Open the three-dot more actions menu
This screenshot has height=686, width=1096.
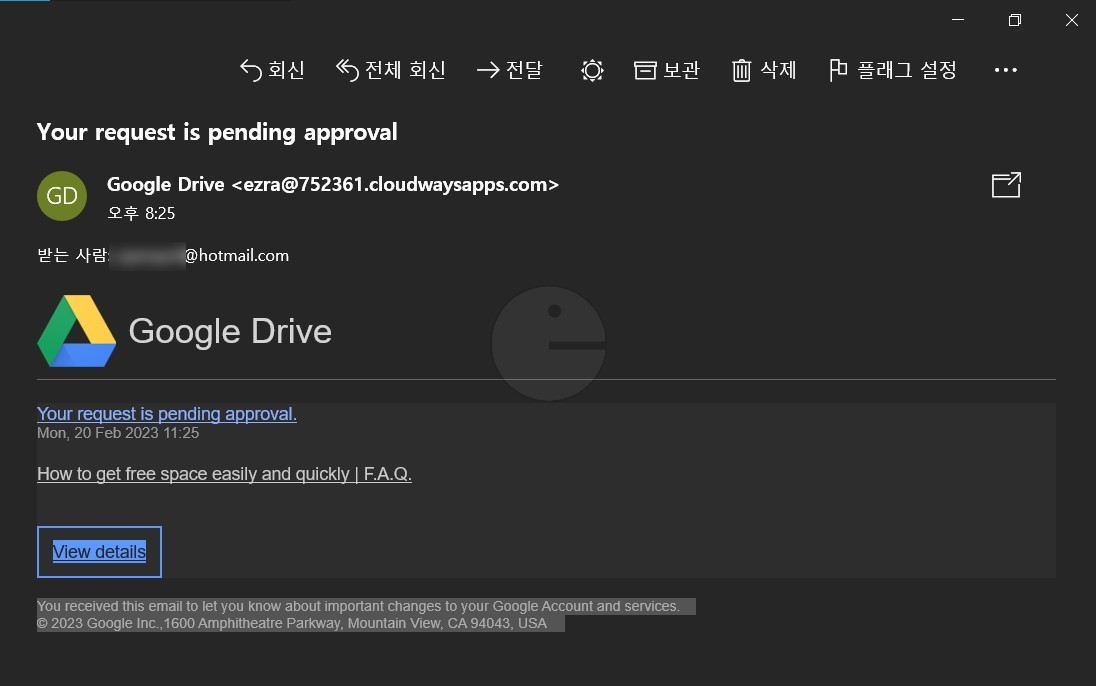point(1005,70)
